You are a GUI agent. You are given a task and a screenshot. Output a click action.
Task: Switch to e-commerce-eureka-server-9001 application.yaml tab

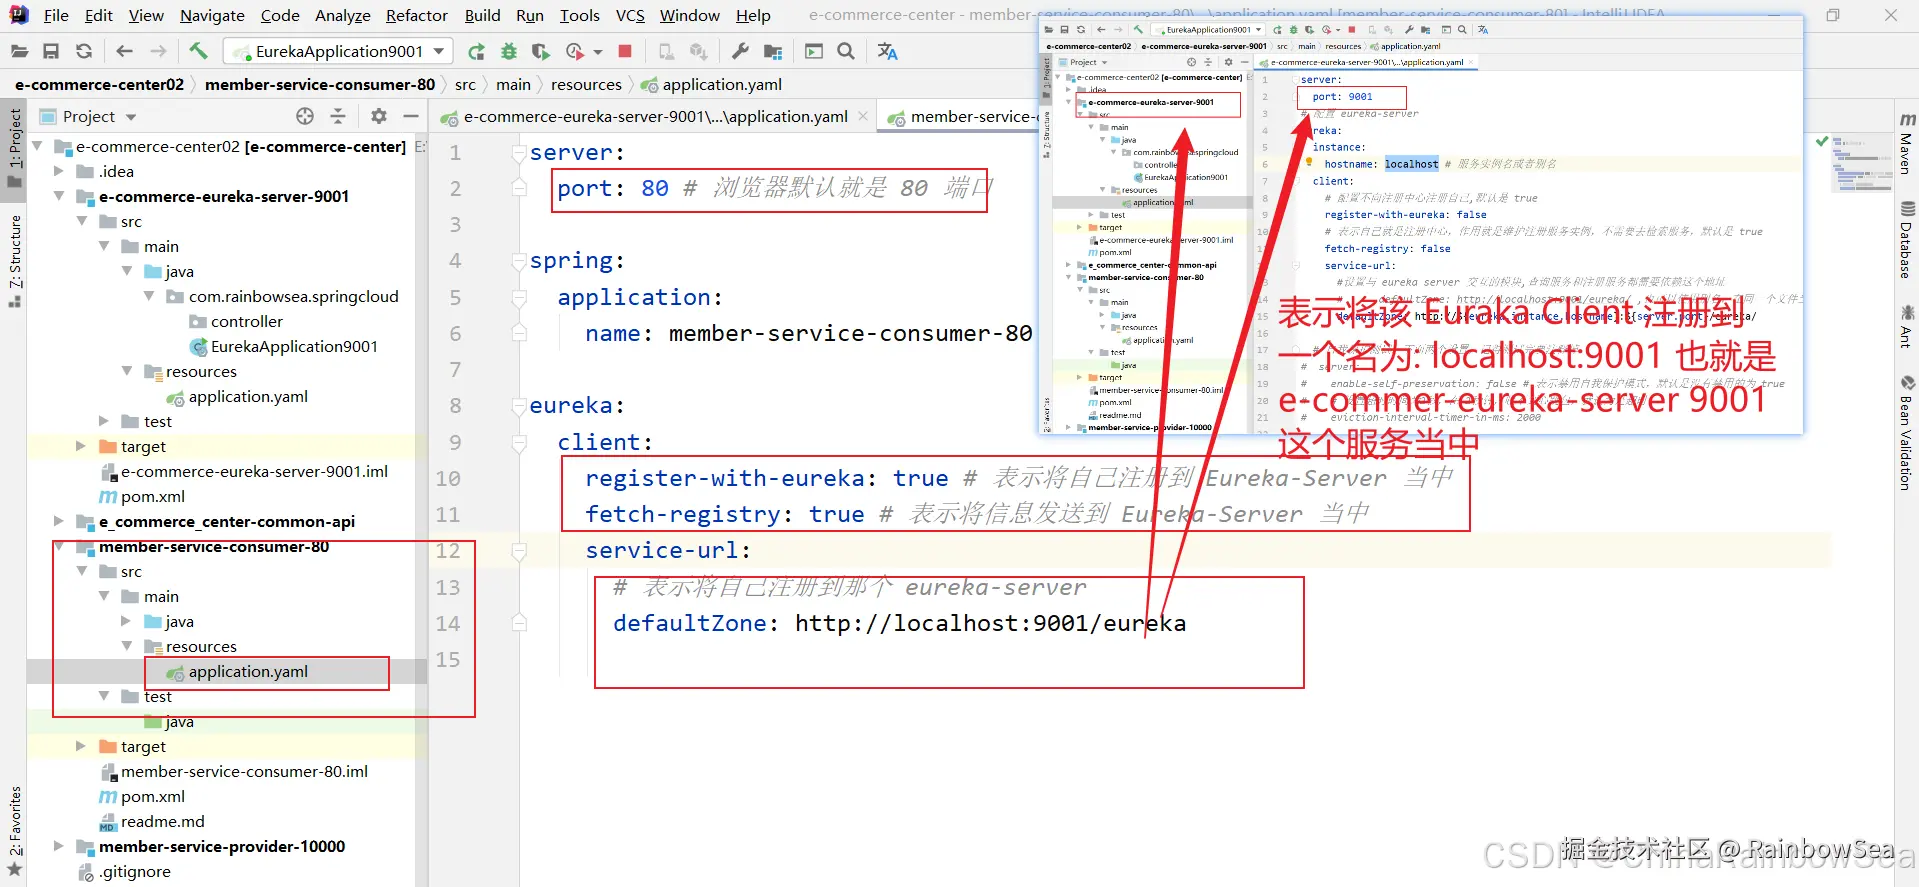tap(655, 116)
